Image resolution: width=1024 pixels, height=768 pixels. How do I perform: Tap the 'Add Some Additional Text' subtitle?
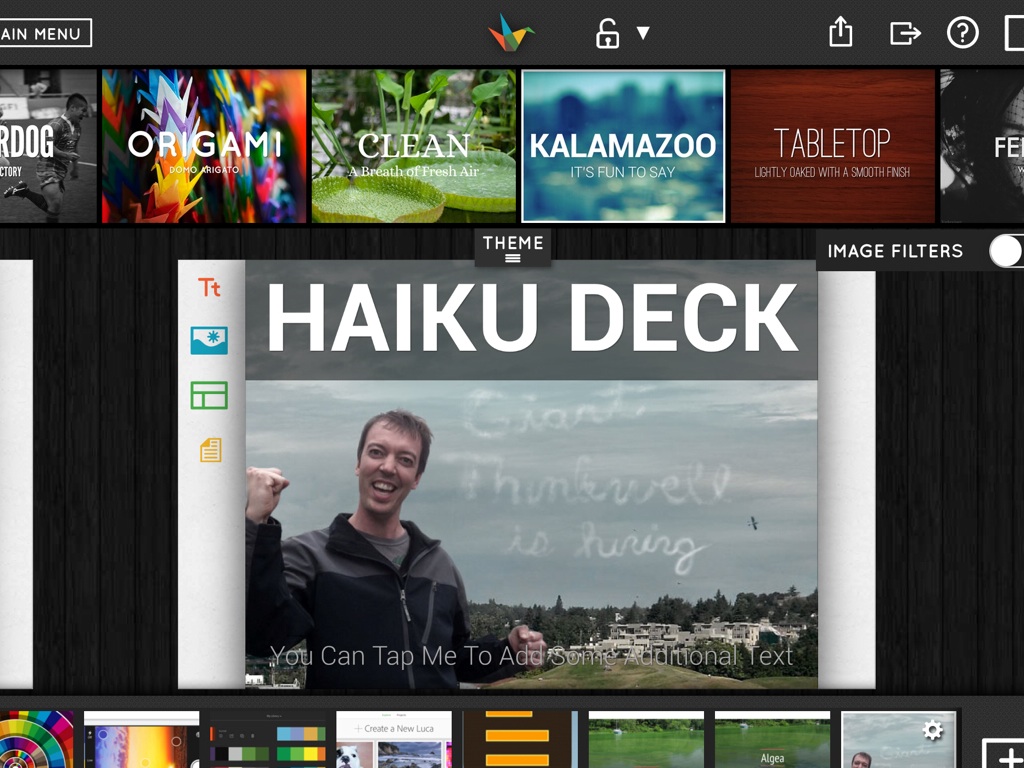[x=531, y=656]
